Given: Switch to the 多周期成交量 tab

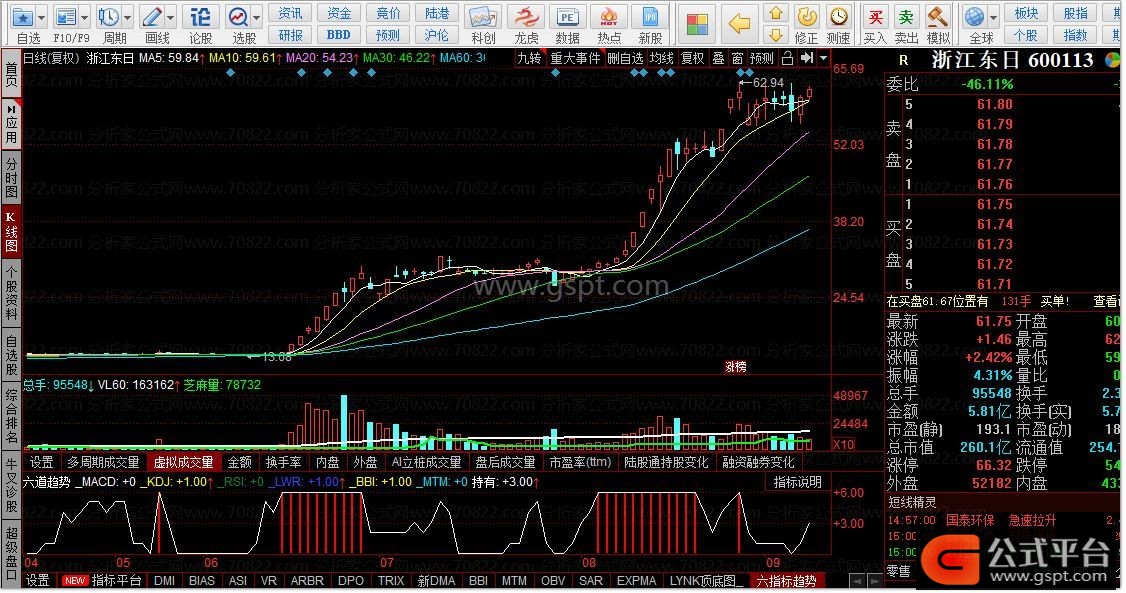Looking at the screenshot, I should pos(103,462).
